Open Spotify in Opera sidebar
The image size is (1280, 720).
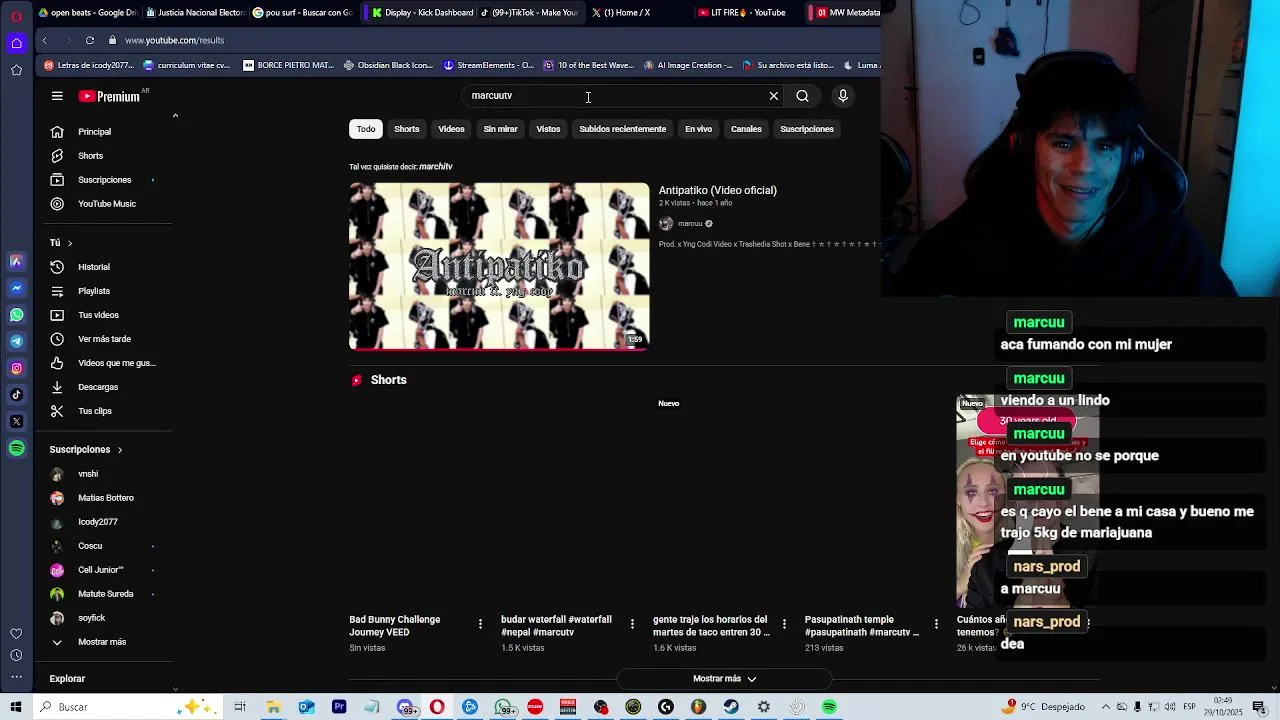[x=16, y=449]
